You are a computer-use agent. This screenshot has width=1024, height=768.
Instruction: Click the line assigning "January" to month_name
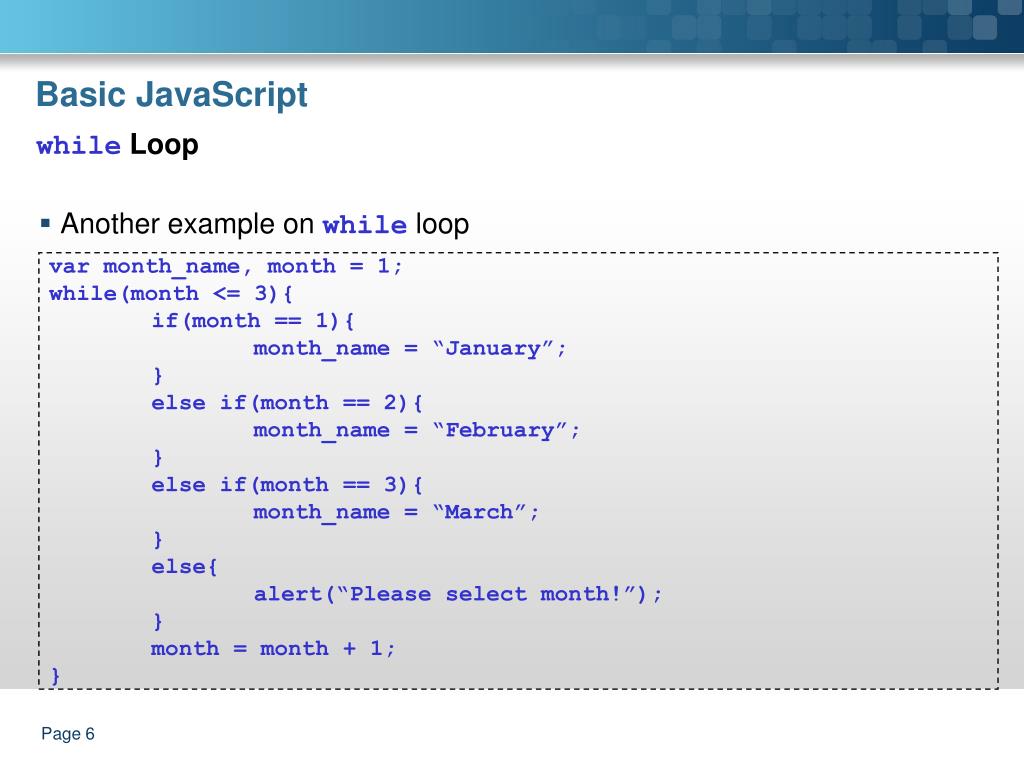coord(409,349)
